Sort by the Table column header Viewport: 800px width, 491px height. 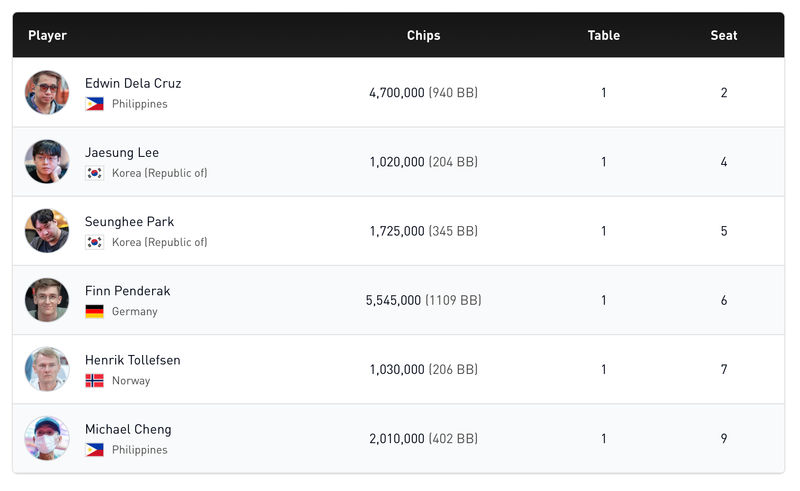[x=604, y=35]
